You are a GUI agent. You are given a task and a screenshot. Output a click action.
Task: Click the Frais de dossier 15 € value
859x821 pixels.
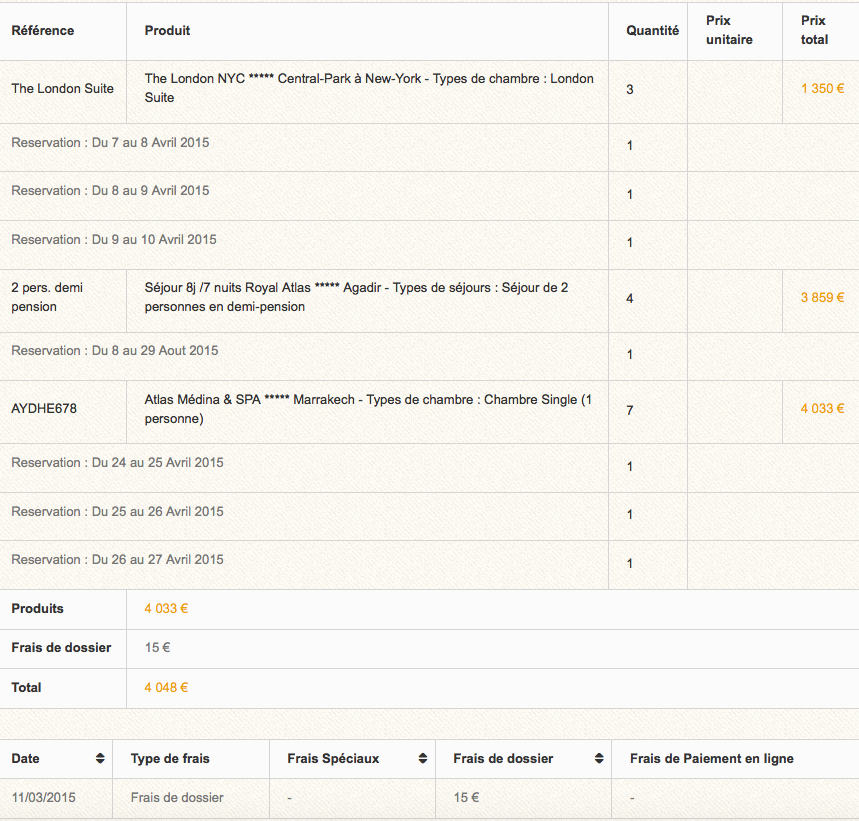157,647
